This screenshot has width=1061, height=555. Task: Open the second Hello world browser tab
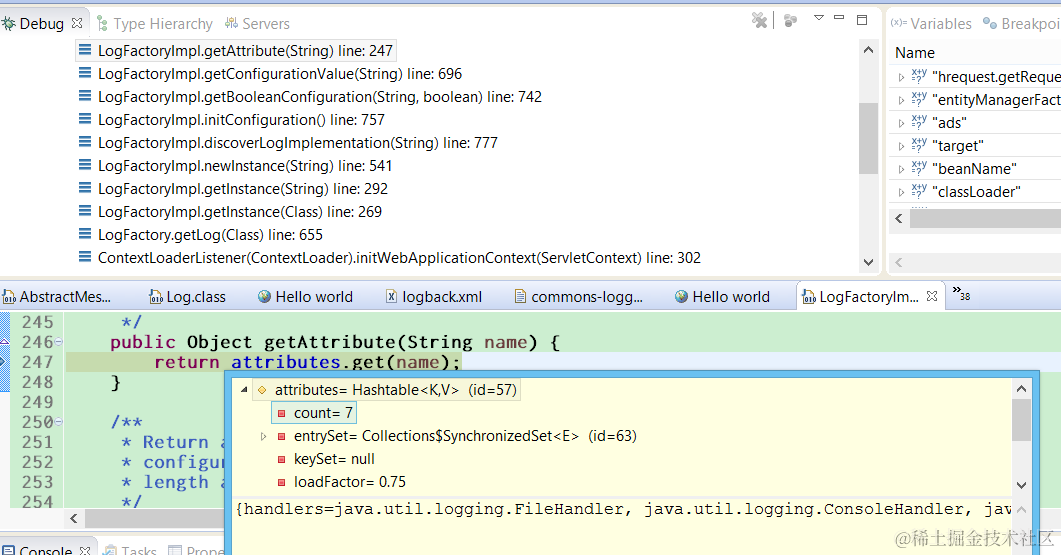click(x=722, y=297)
